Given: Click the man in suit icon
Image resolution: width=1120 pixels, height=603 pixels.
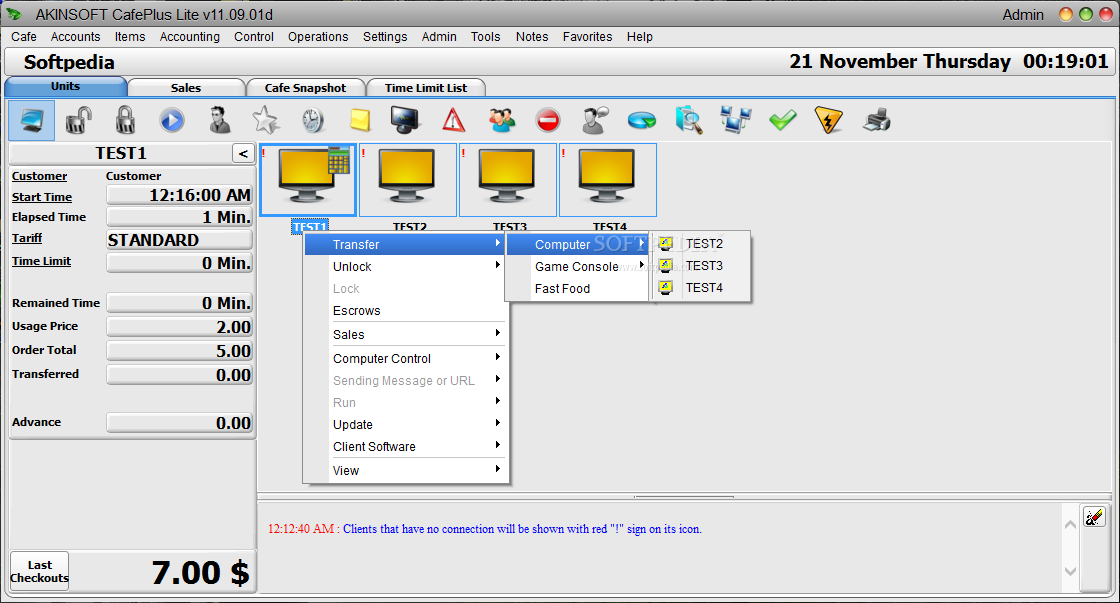Looking at the screenshot, I should (219, 120).
